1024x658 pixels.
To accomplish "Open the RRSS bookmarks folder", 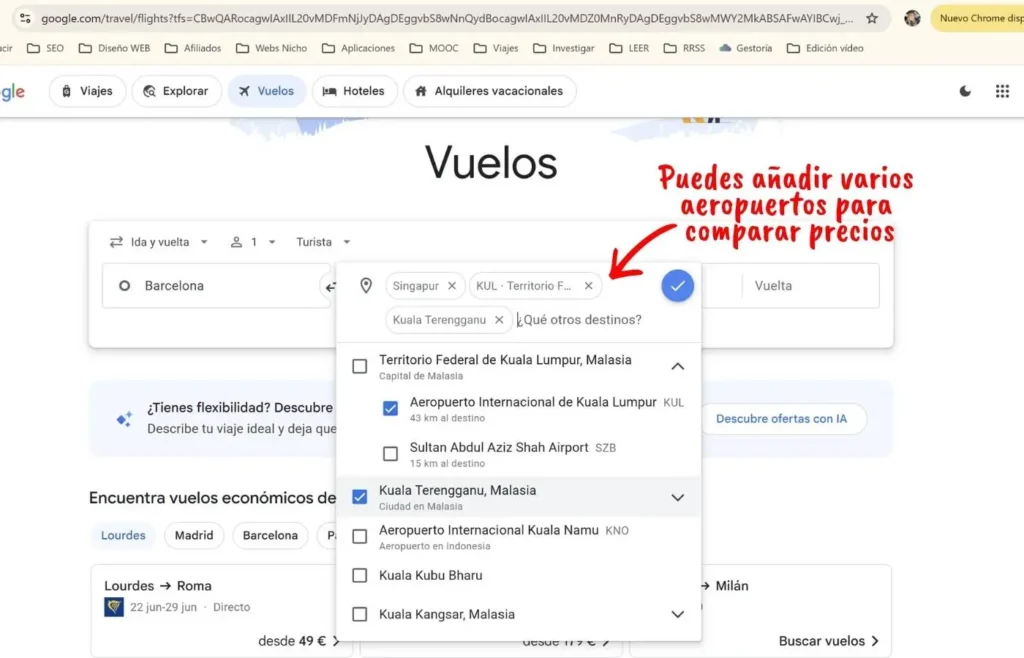I will [684, 48].
